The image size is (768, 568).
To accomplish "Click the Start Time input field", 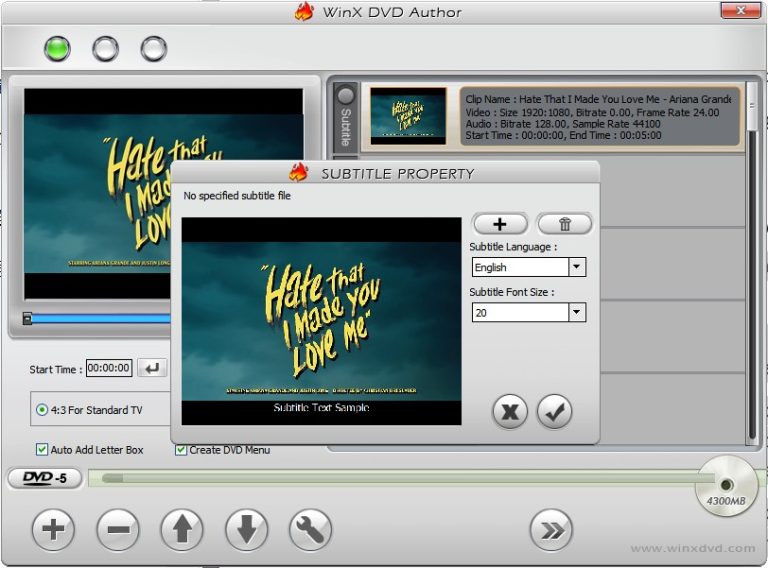I will [109, 368].
